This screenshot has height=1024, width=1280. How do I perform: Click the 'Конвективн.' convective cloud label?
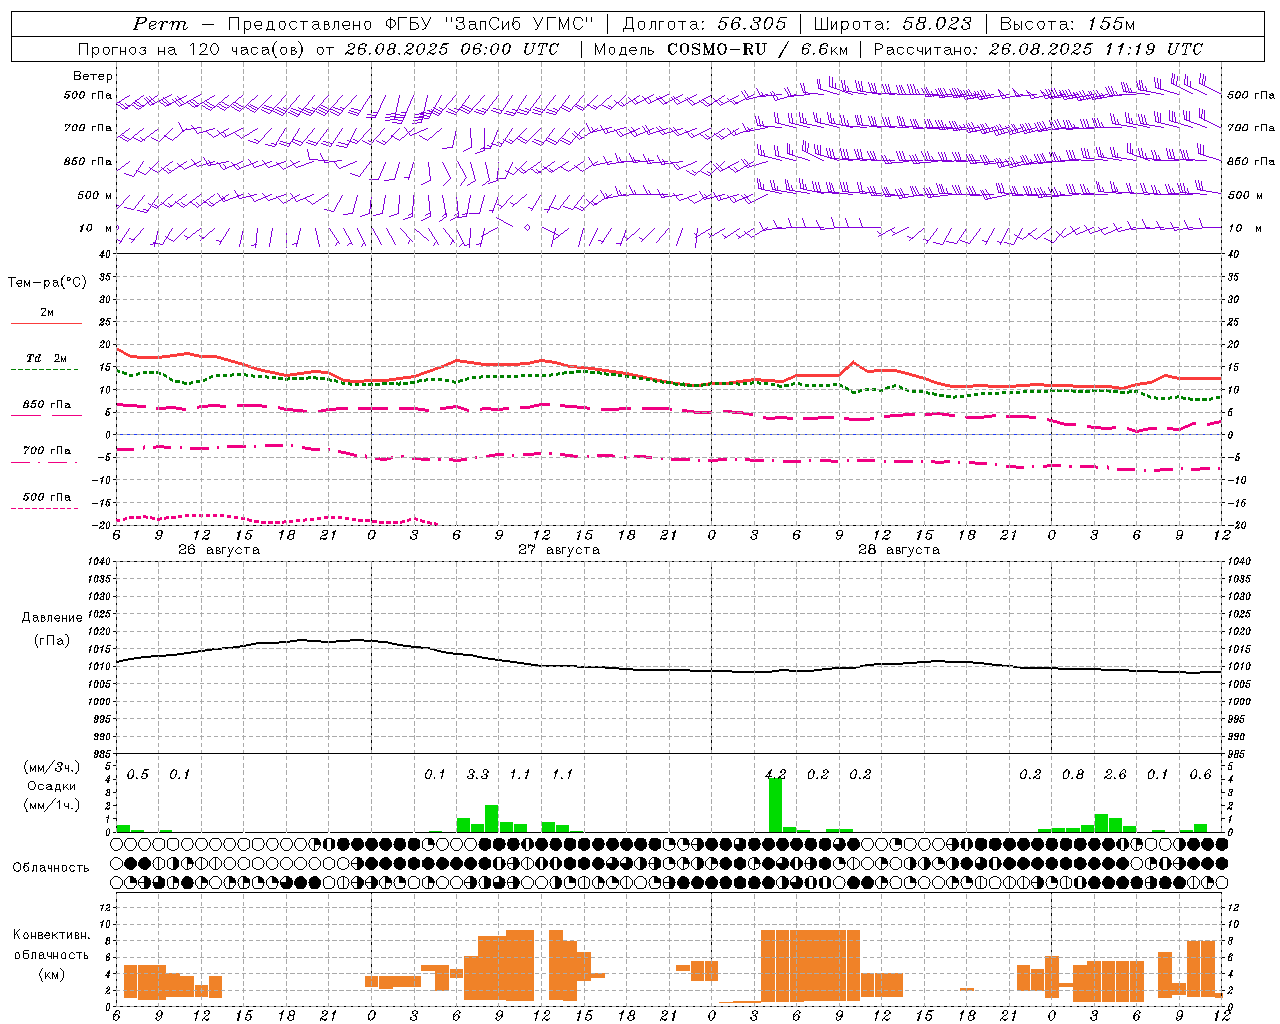[52, 935]
